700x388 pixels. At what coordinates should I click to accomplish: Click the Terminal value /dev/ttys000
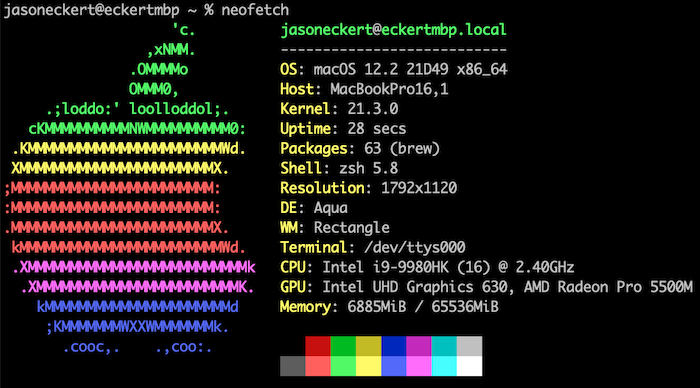415,247
